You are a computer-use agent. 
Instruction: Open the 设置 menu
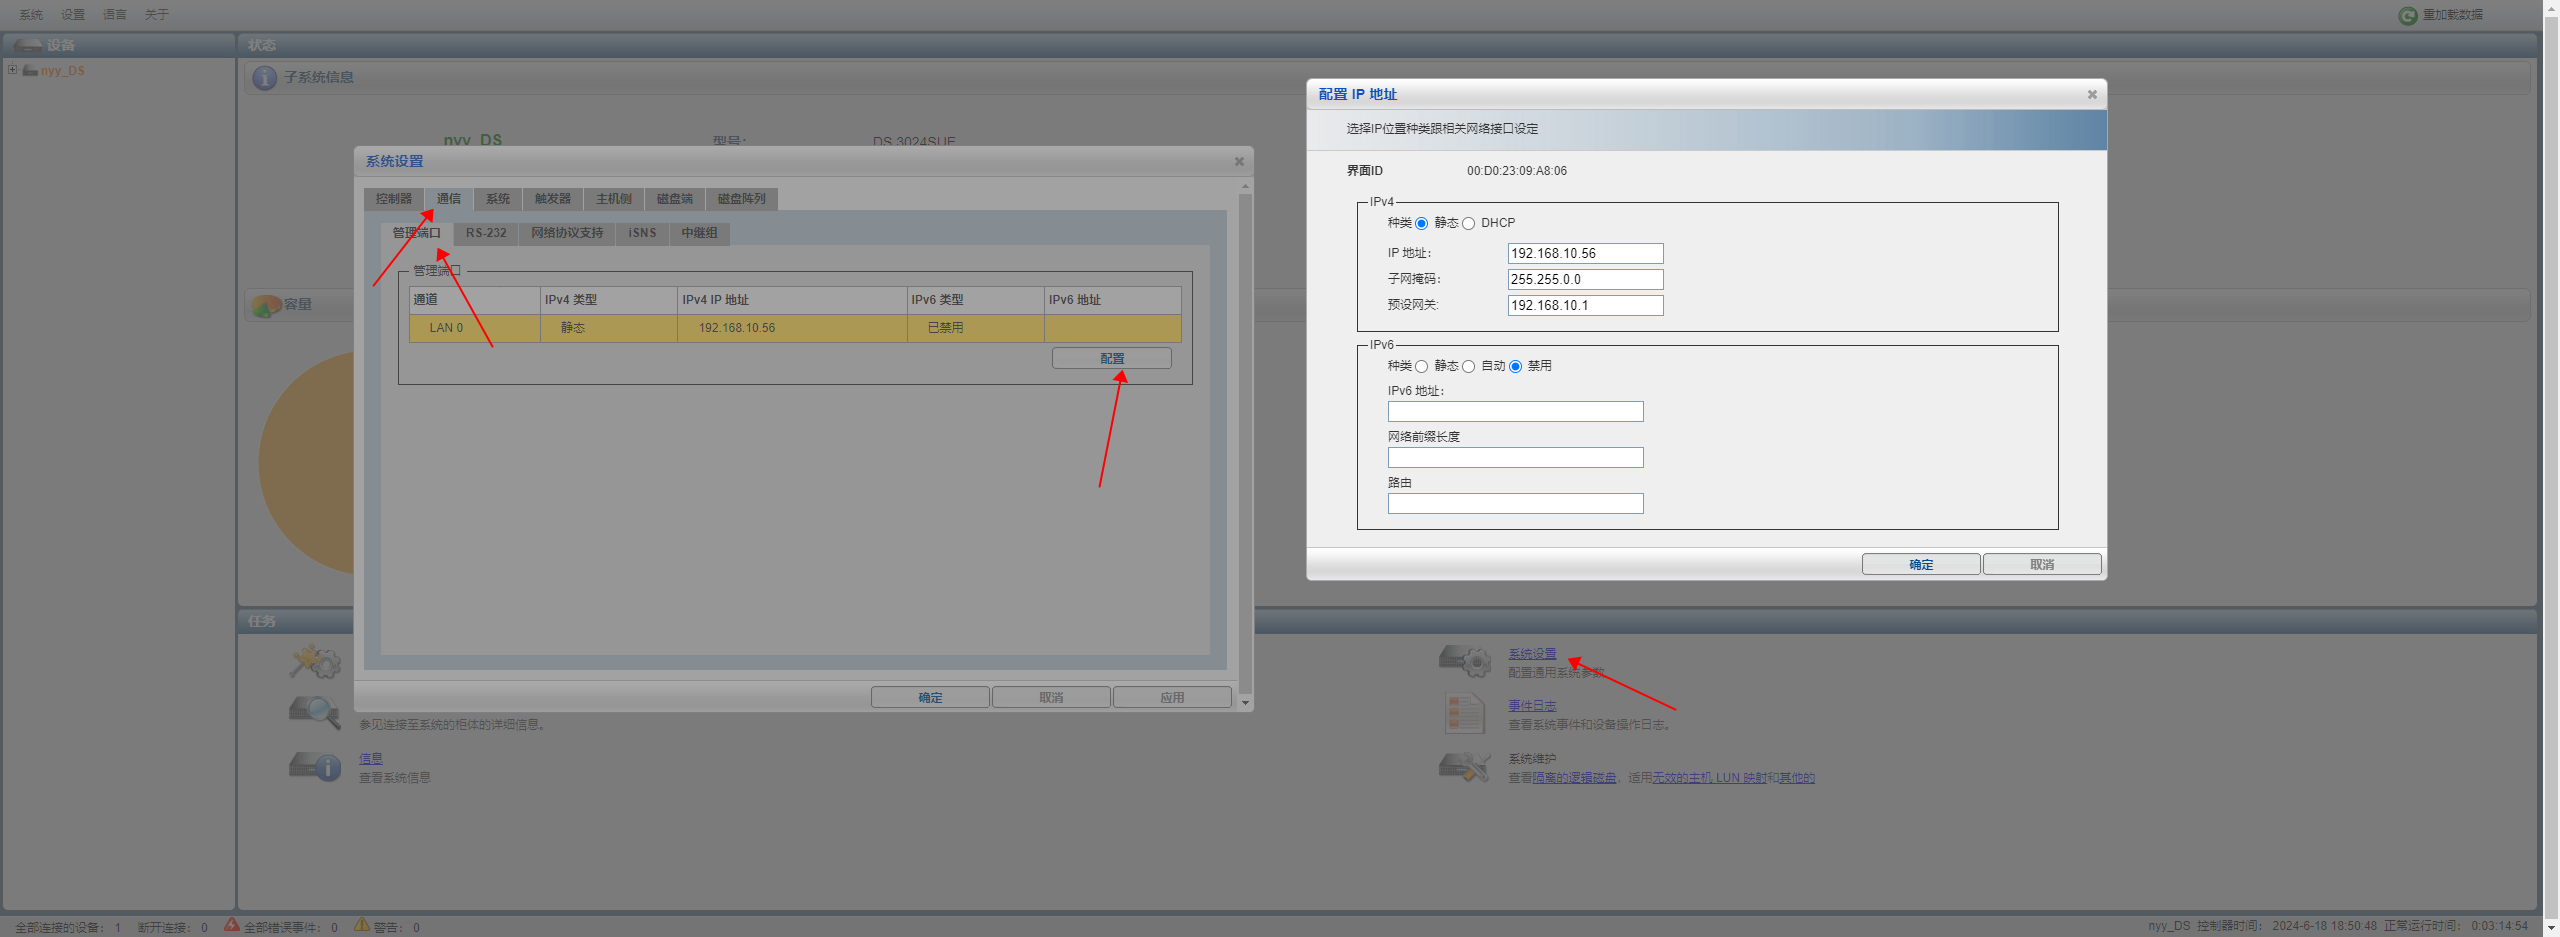73,15
